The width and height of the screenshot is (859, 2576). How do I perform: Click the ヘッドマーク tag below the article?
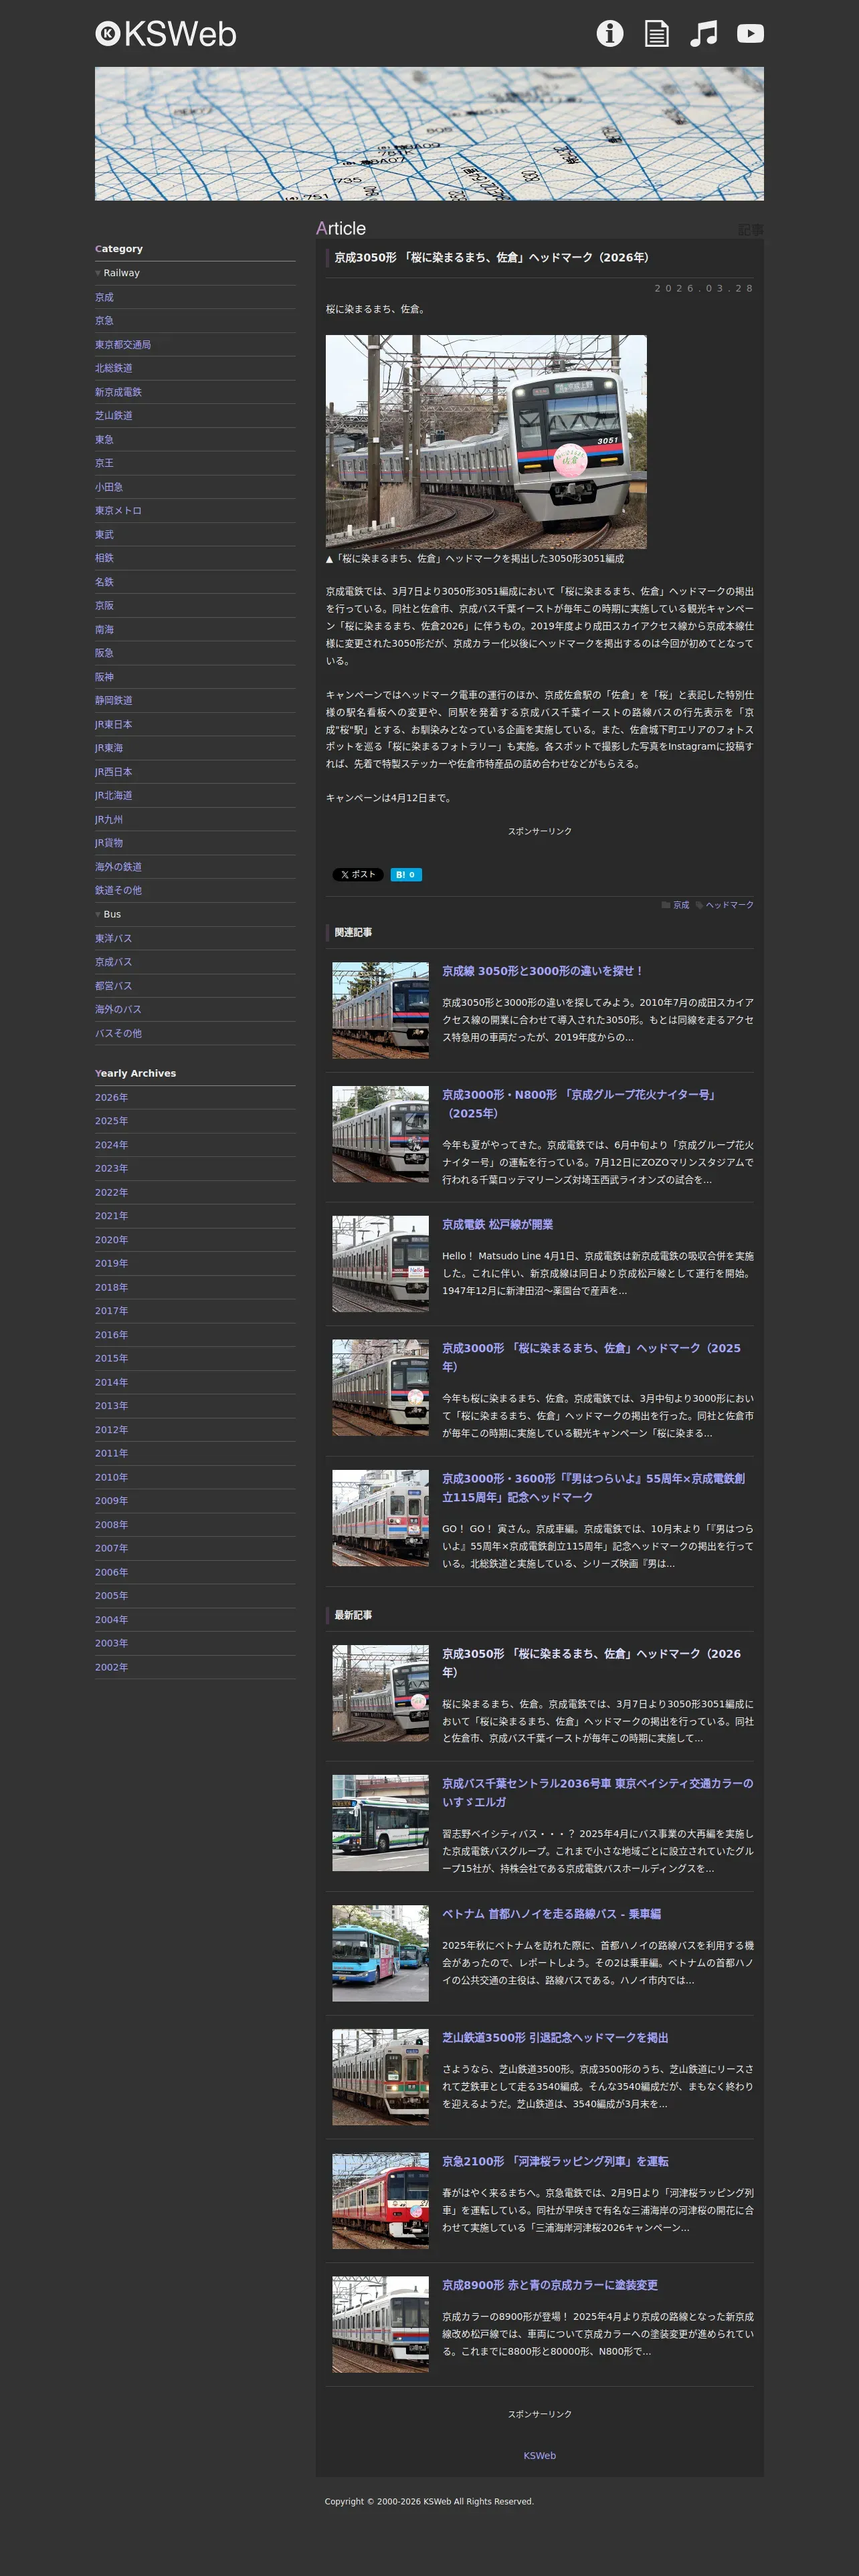point(730,905)
